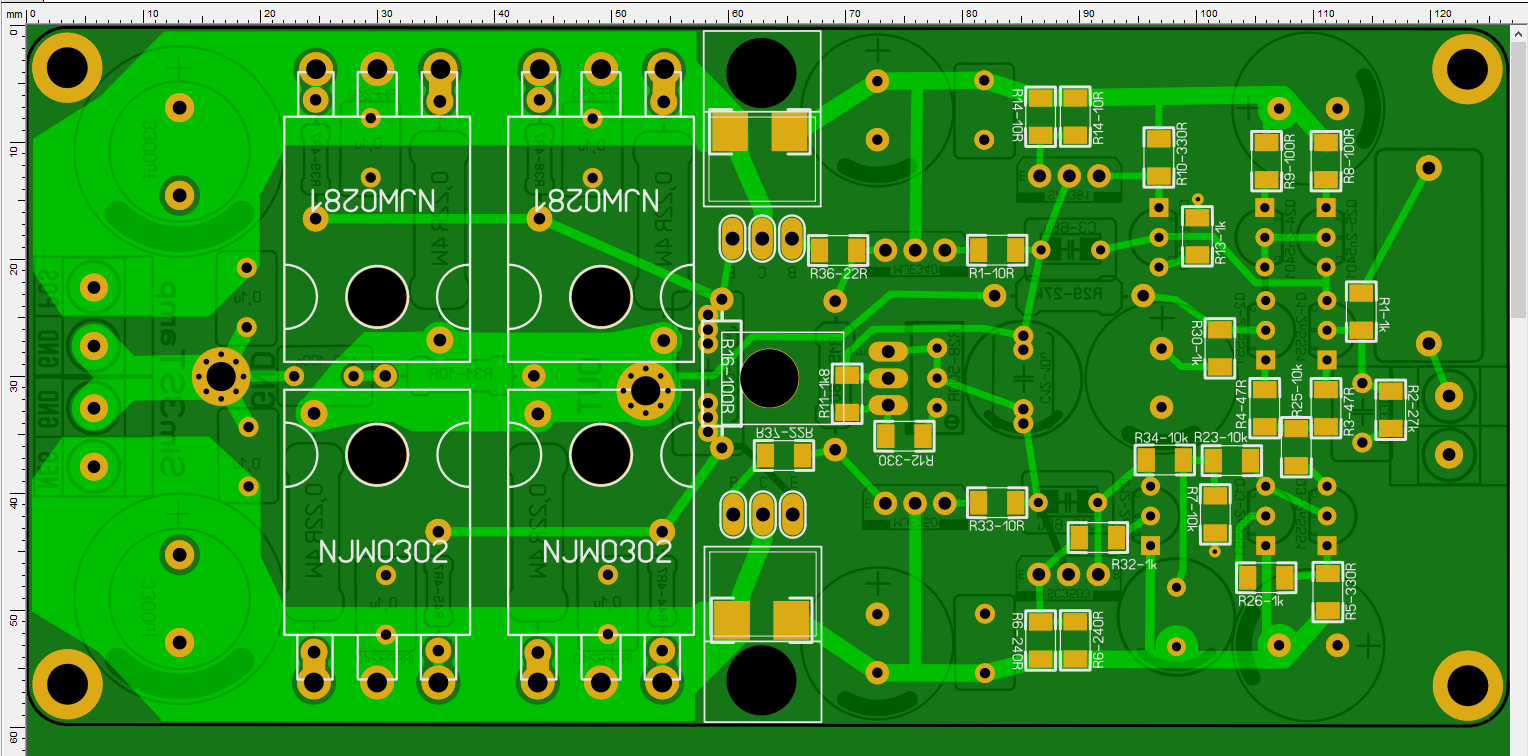Viewport: 1528px width, 756px height.
Task: Click the 60 mark on the horizontal ruler
Action: click(x=736, y=14)
